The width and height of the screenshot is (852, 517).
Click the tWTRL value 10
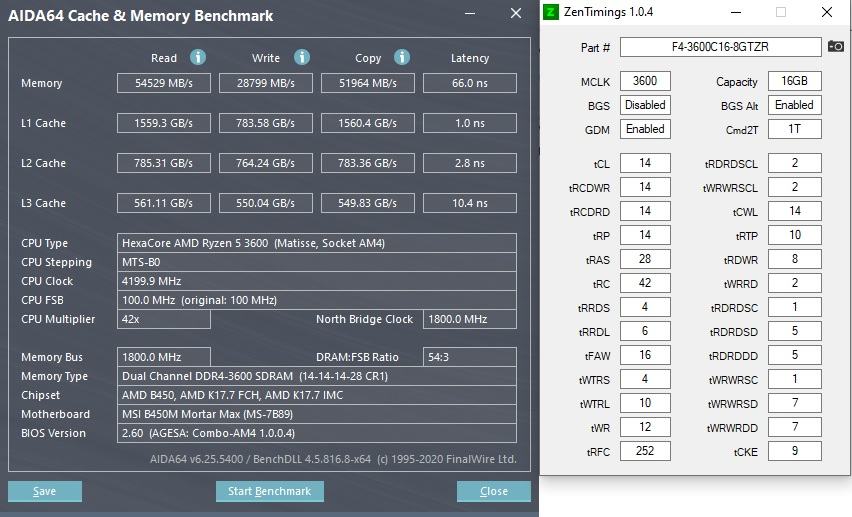[x=645, y=403]
